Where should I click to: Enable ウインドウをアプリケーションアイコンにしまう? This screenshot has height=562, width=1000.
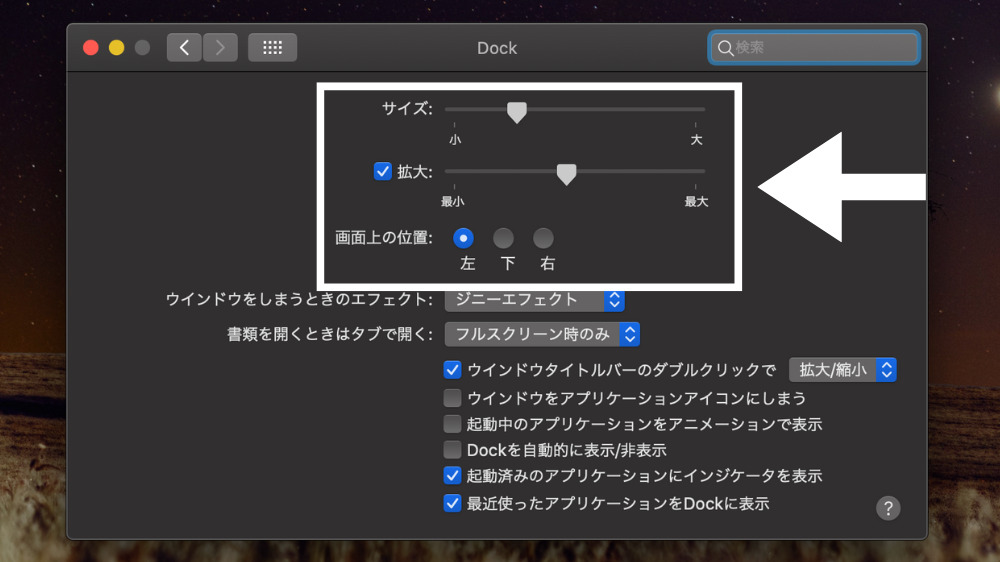[x=452, y=398]
